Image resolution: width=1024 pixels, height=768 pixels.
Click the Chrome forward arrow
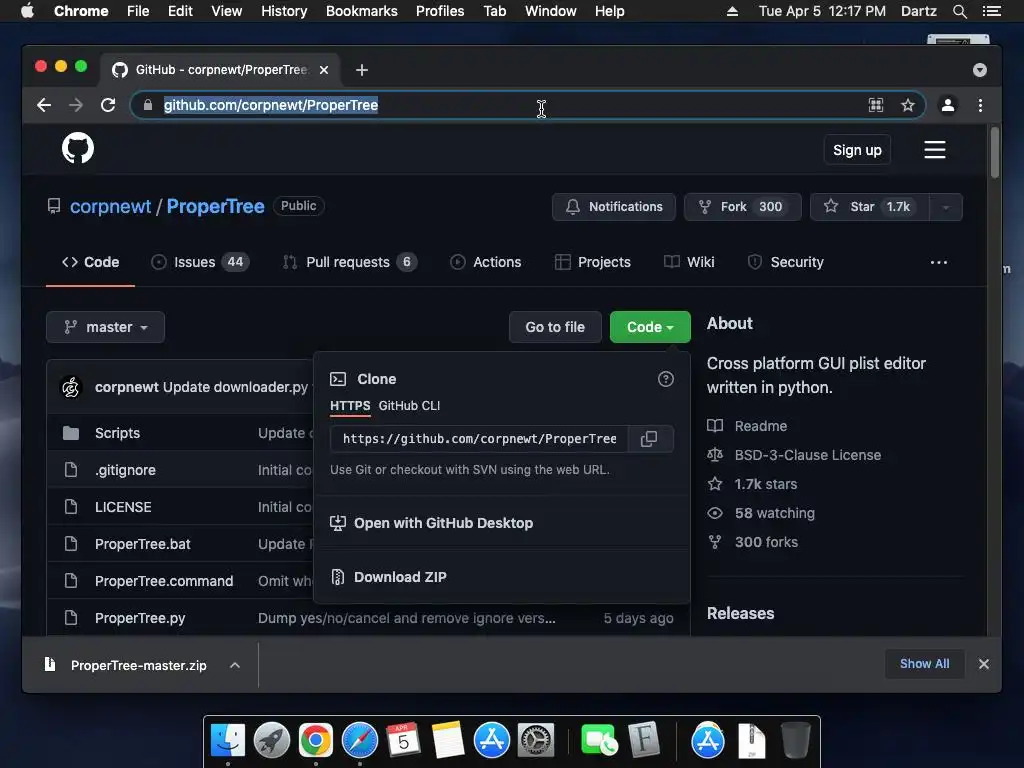(76, 105)
